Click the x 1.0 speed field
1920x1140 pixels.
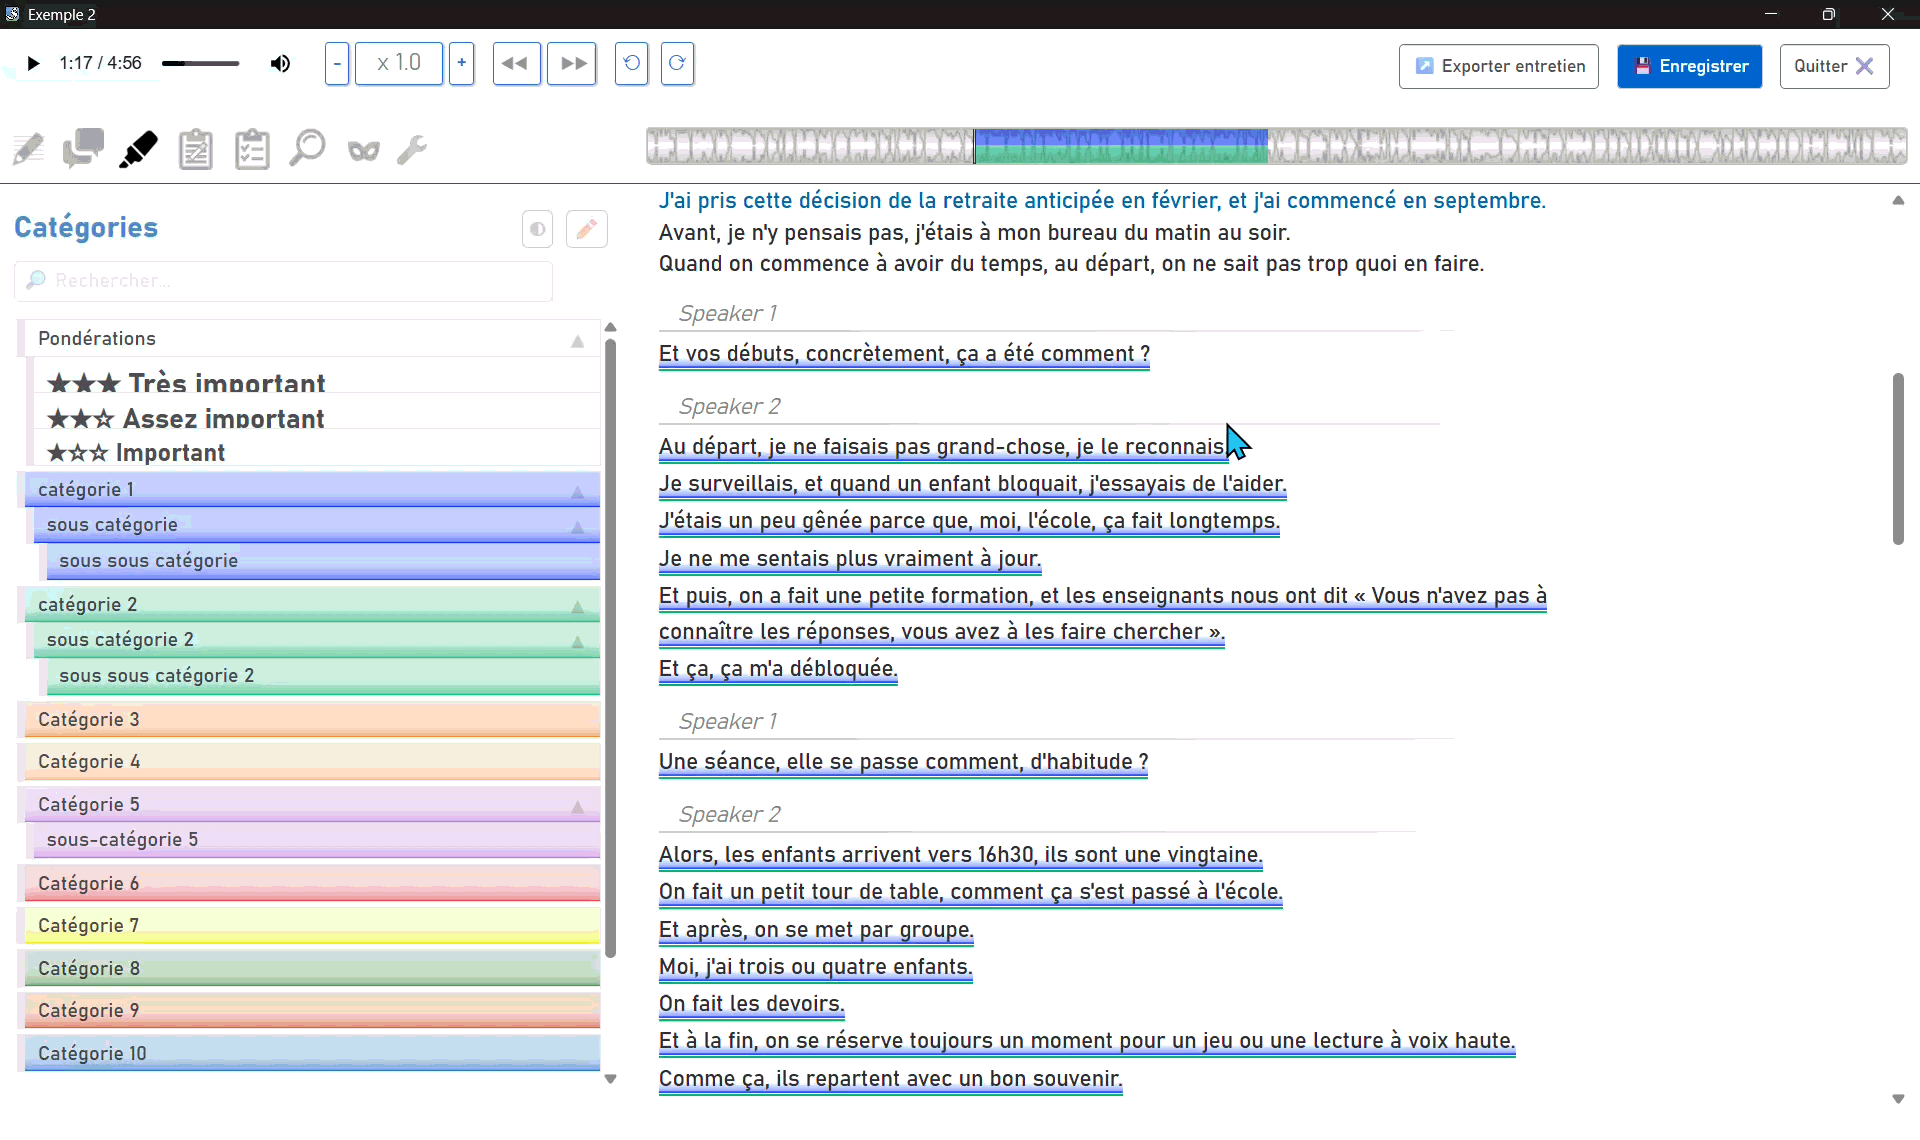[x=399, y=64]
